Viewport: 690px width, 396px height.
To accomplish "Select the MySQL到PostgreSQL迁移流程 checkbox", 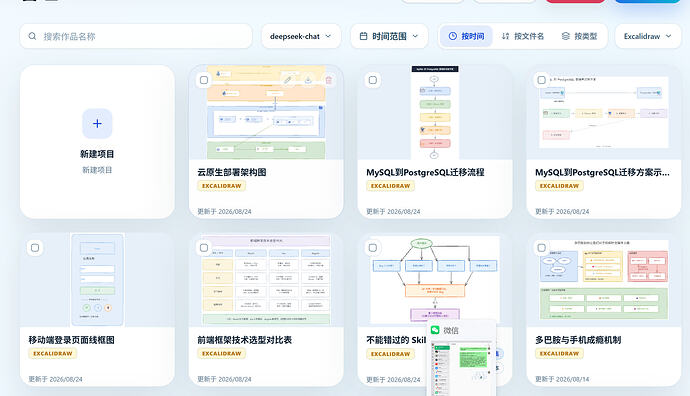I will (x=373, y=80).
